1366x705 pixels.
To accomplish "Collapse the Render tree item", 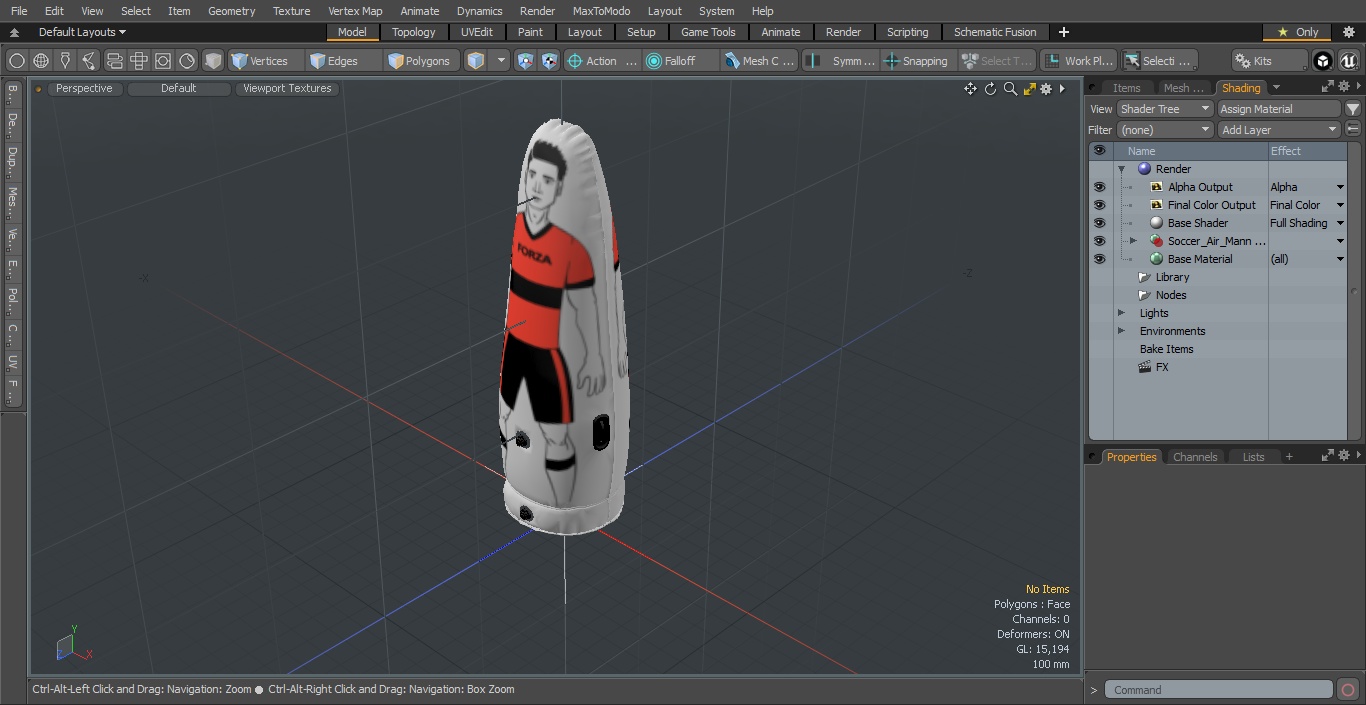I will click(1121, 169).
